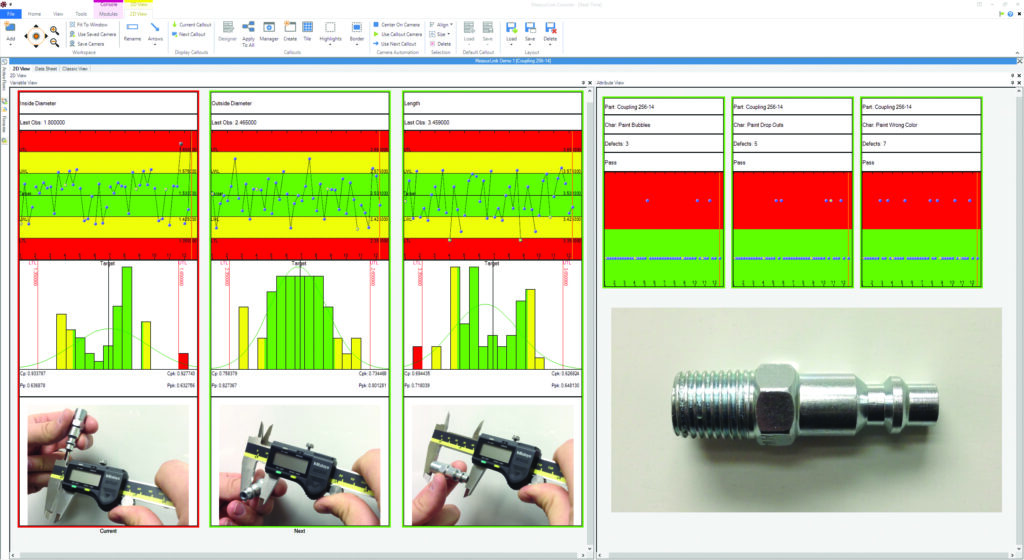Open the Align dropdown
The height and width of the screenshot is (560, 1024).
point(441,25)
